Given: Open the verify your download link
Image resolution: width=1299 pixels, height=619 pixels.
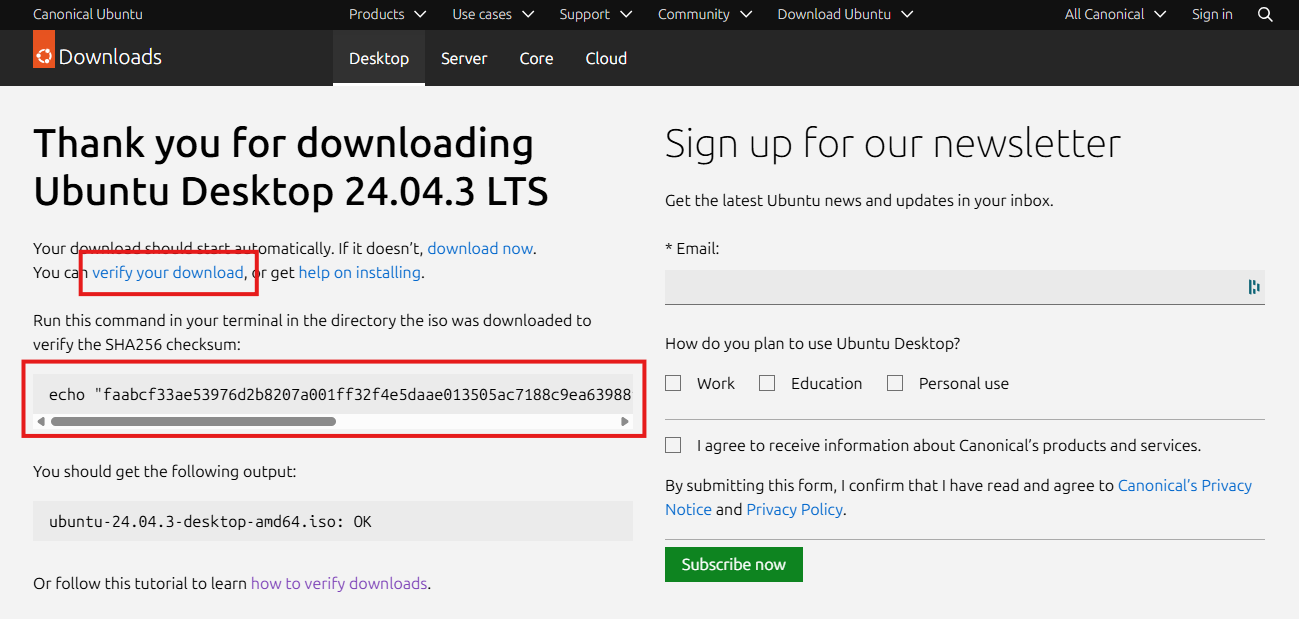Looking at the screenshot, I should click(168, 272).
